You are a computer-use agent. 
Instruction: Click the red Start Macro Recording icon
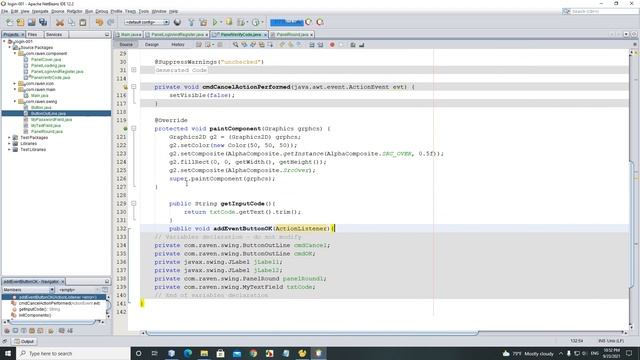point(332,45)
